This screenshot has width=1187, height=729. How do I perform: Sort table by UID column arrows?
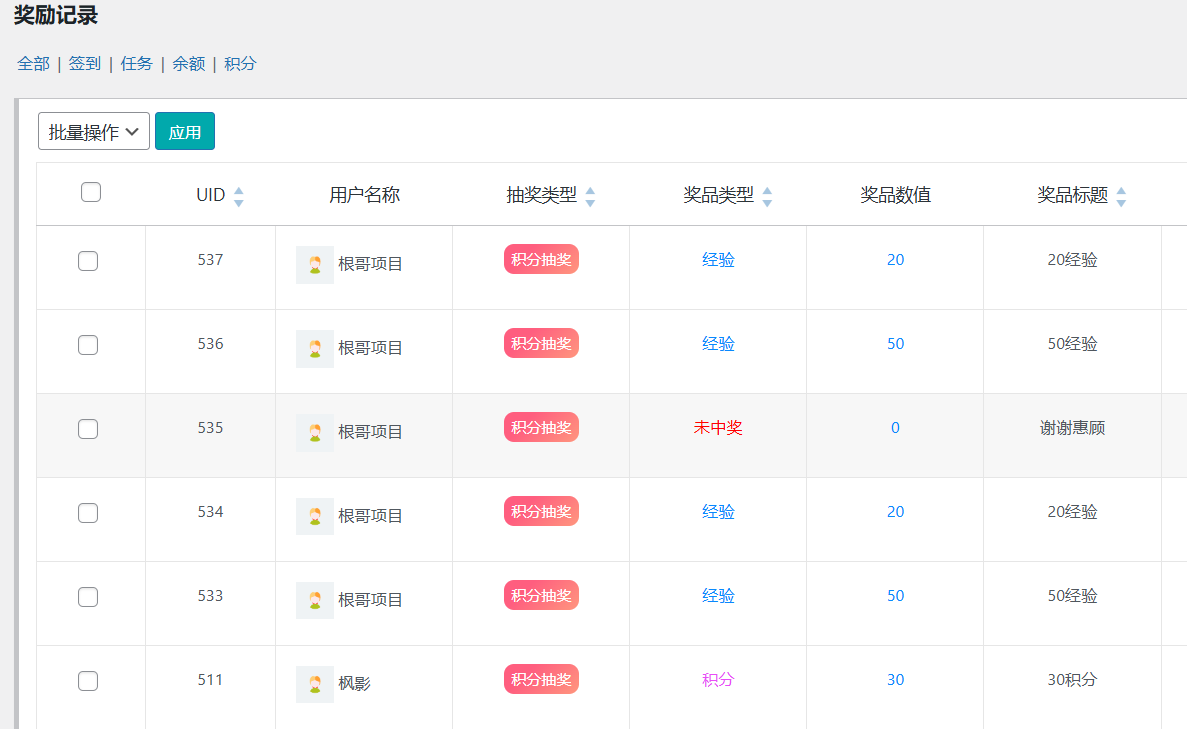[238, 197]
